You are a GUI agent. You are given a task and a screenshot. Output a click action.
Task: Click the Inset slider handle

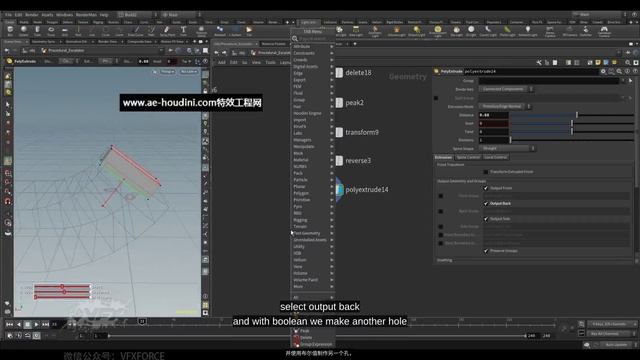pos(572,123)
